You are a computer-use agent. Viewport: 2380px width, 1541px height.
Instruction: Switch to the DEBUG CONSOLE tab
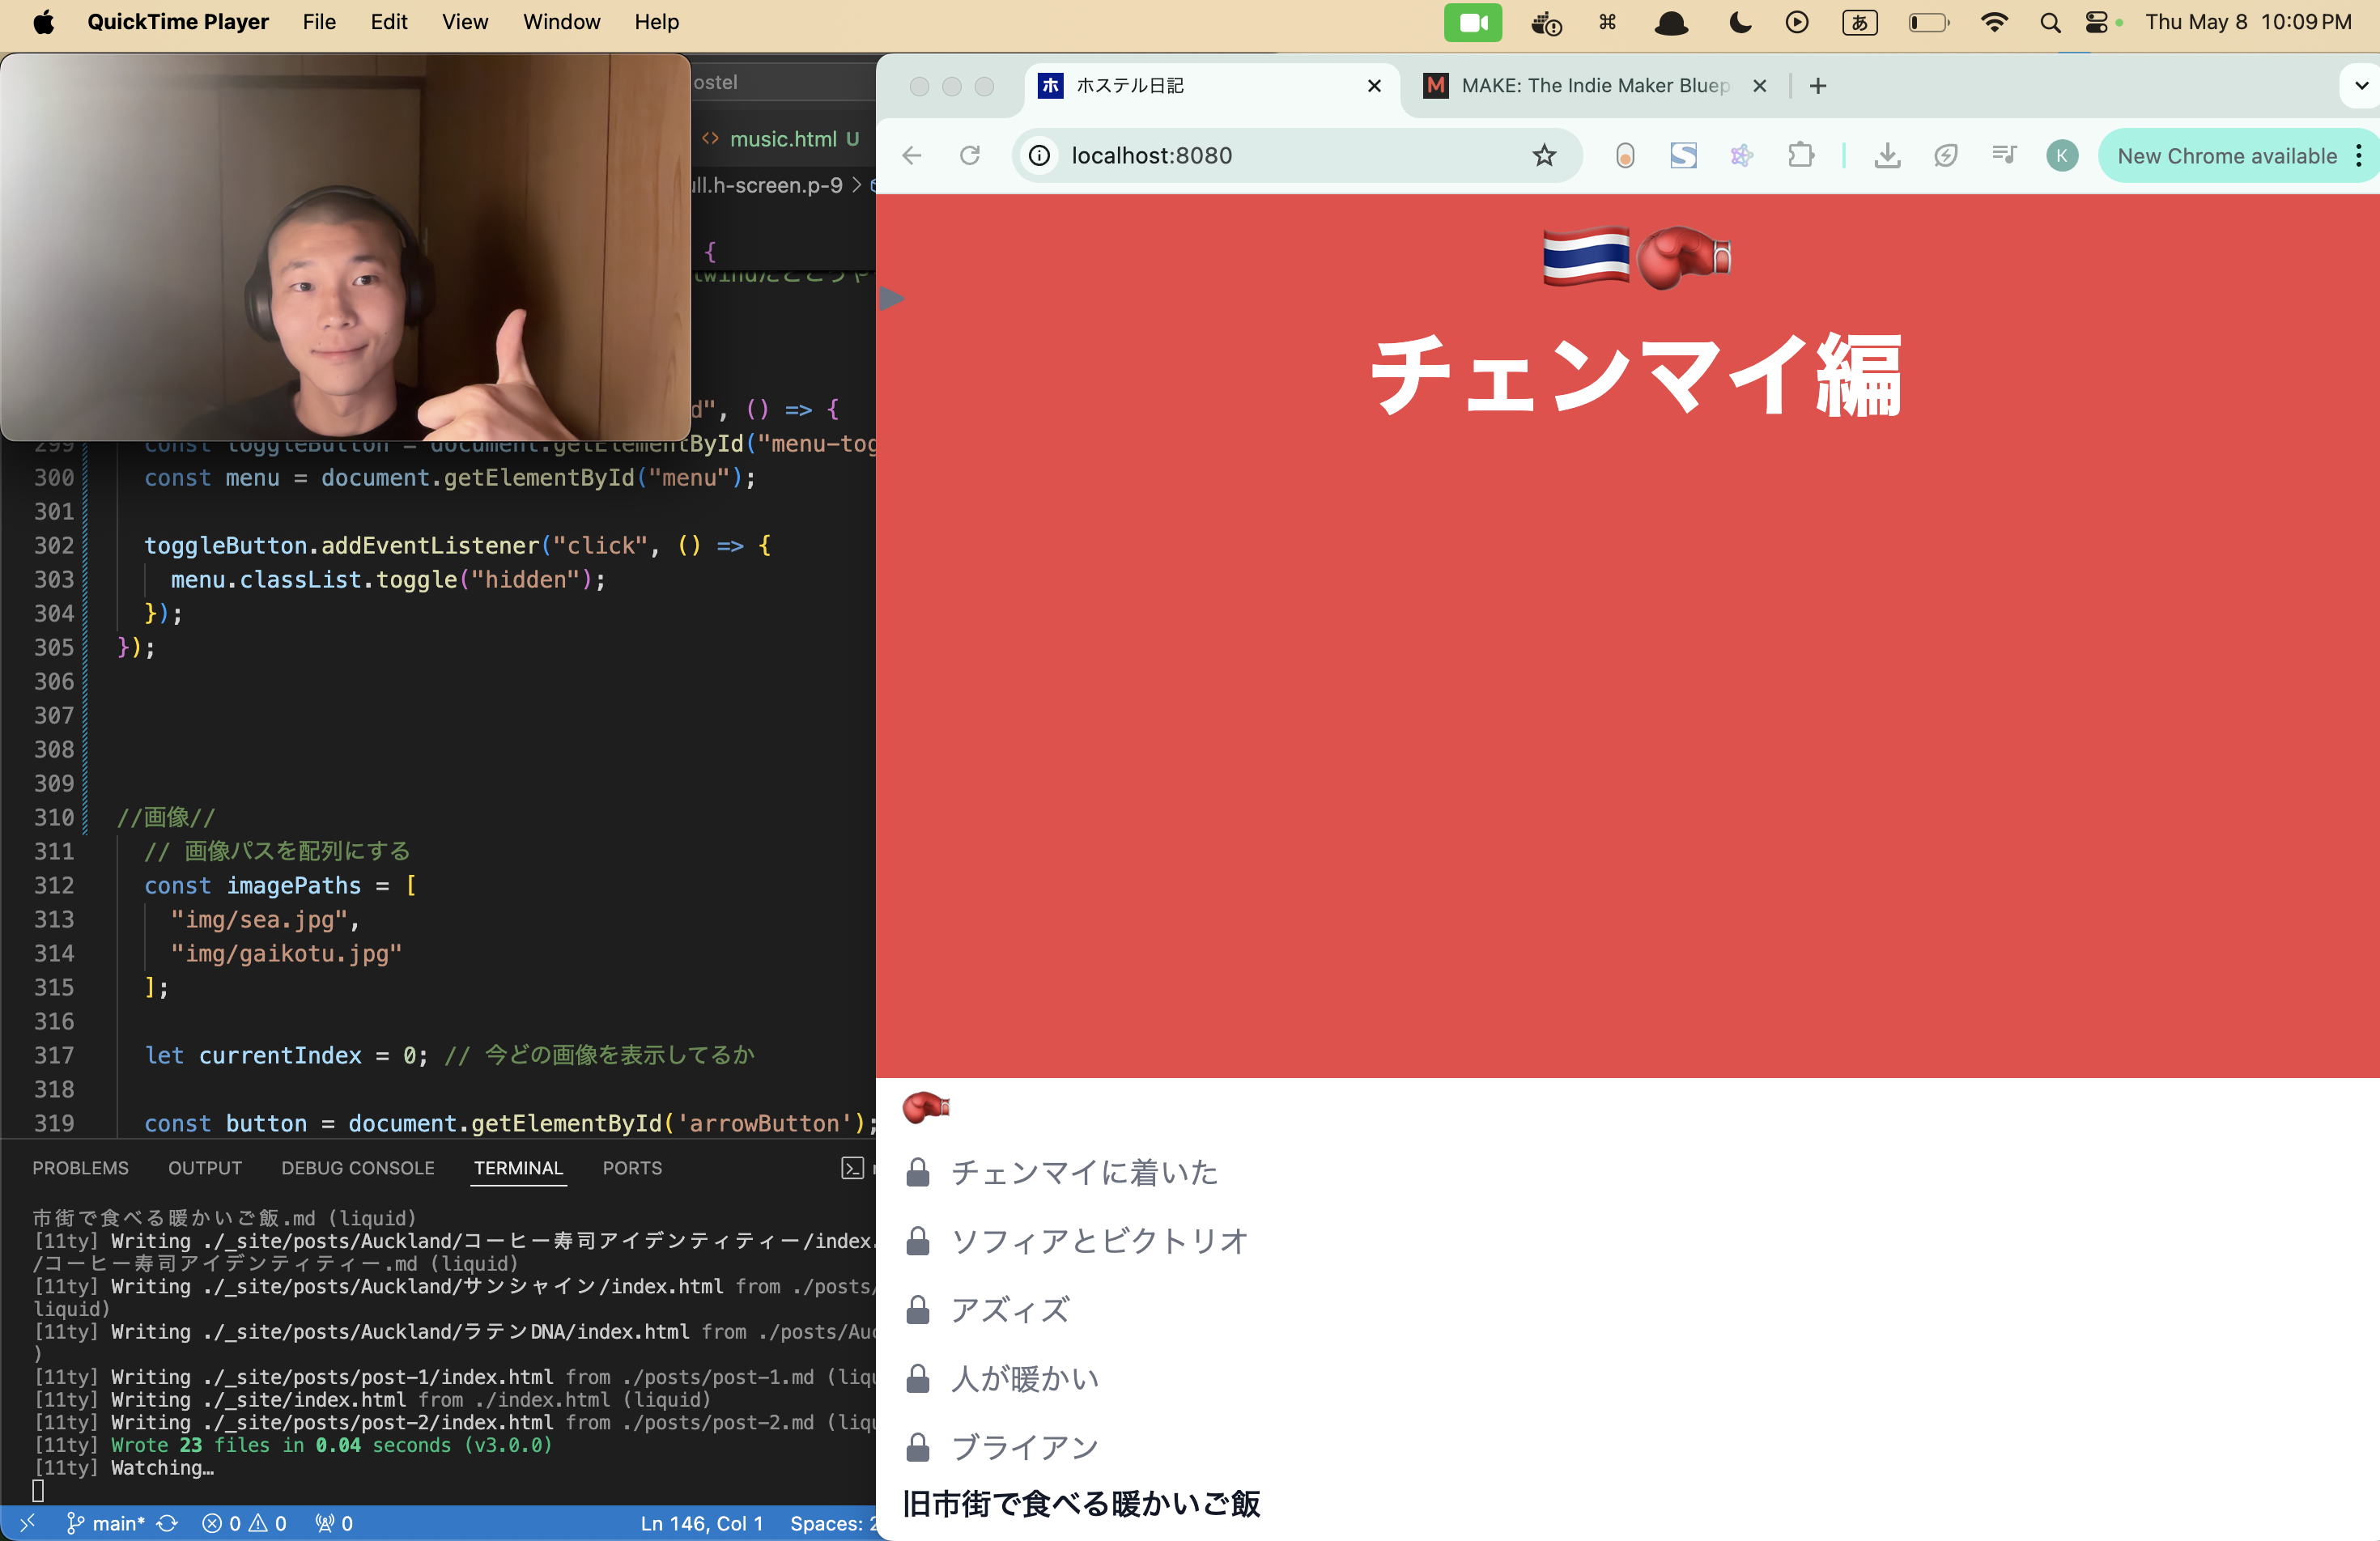[x=358, y=1168]
